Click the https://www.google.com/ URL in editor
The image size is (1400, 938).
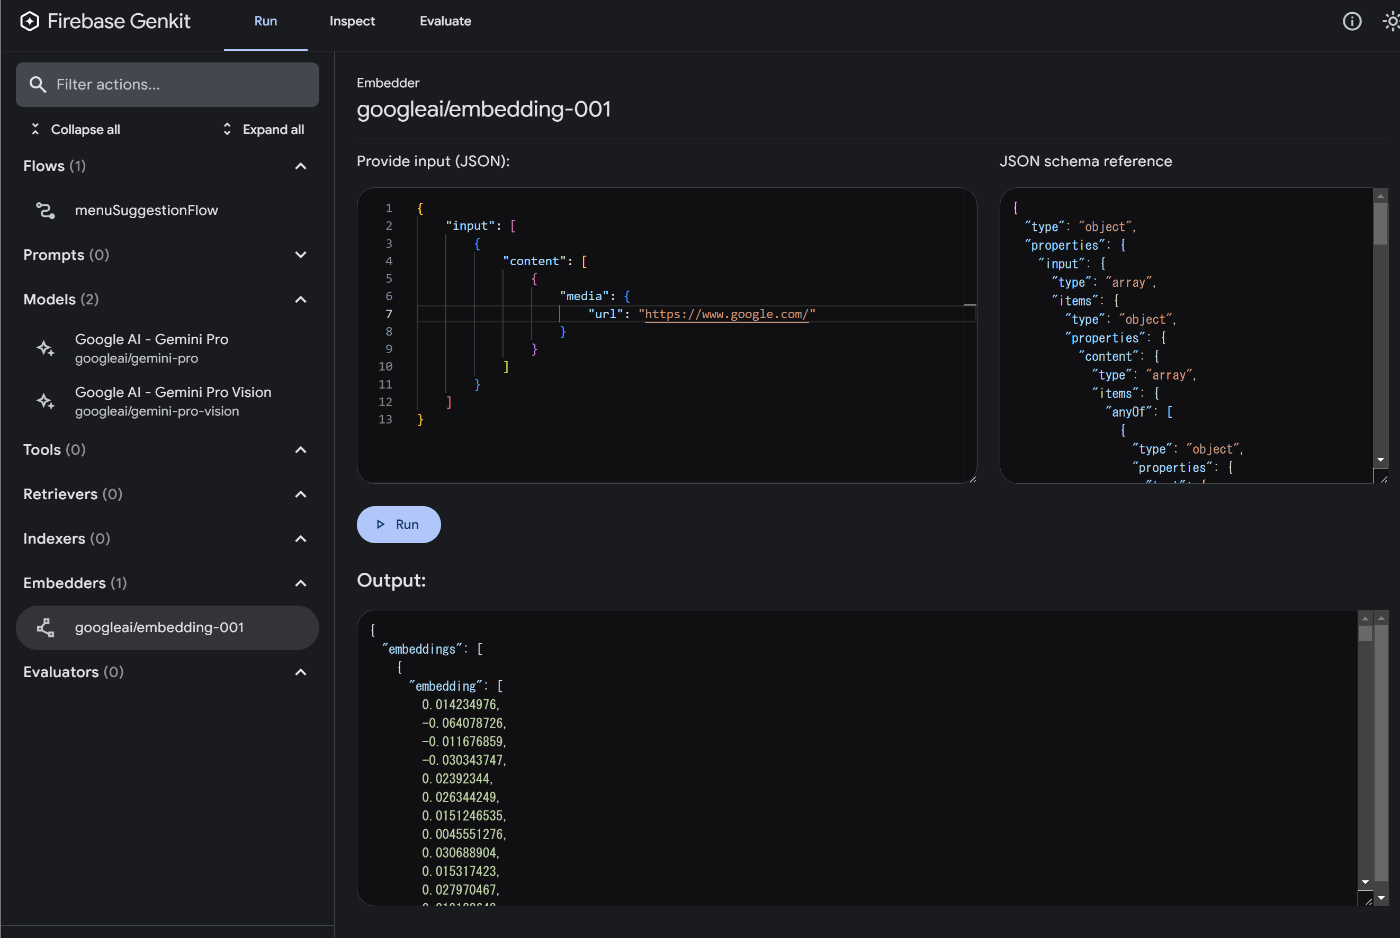pyautogui.click(x=727, y=314)
